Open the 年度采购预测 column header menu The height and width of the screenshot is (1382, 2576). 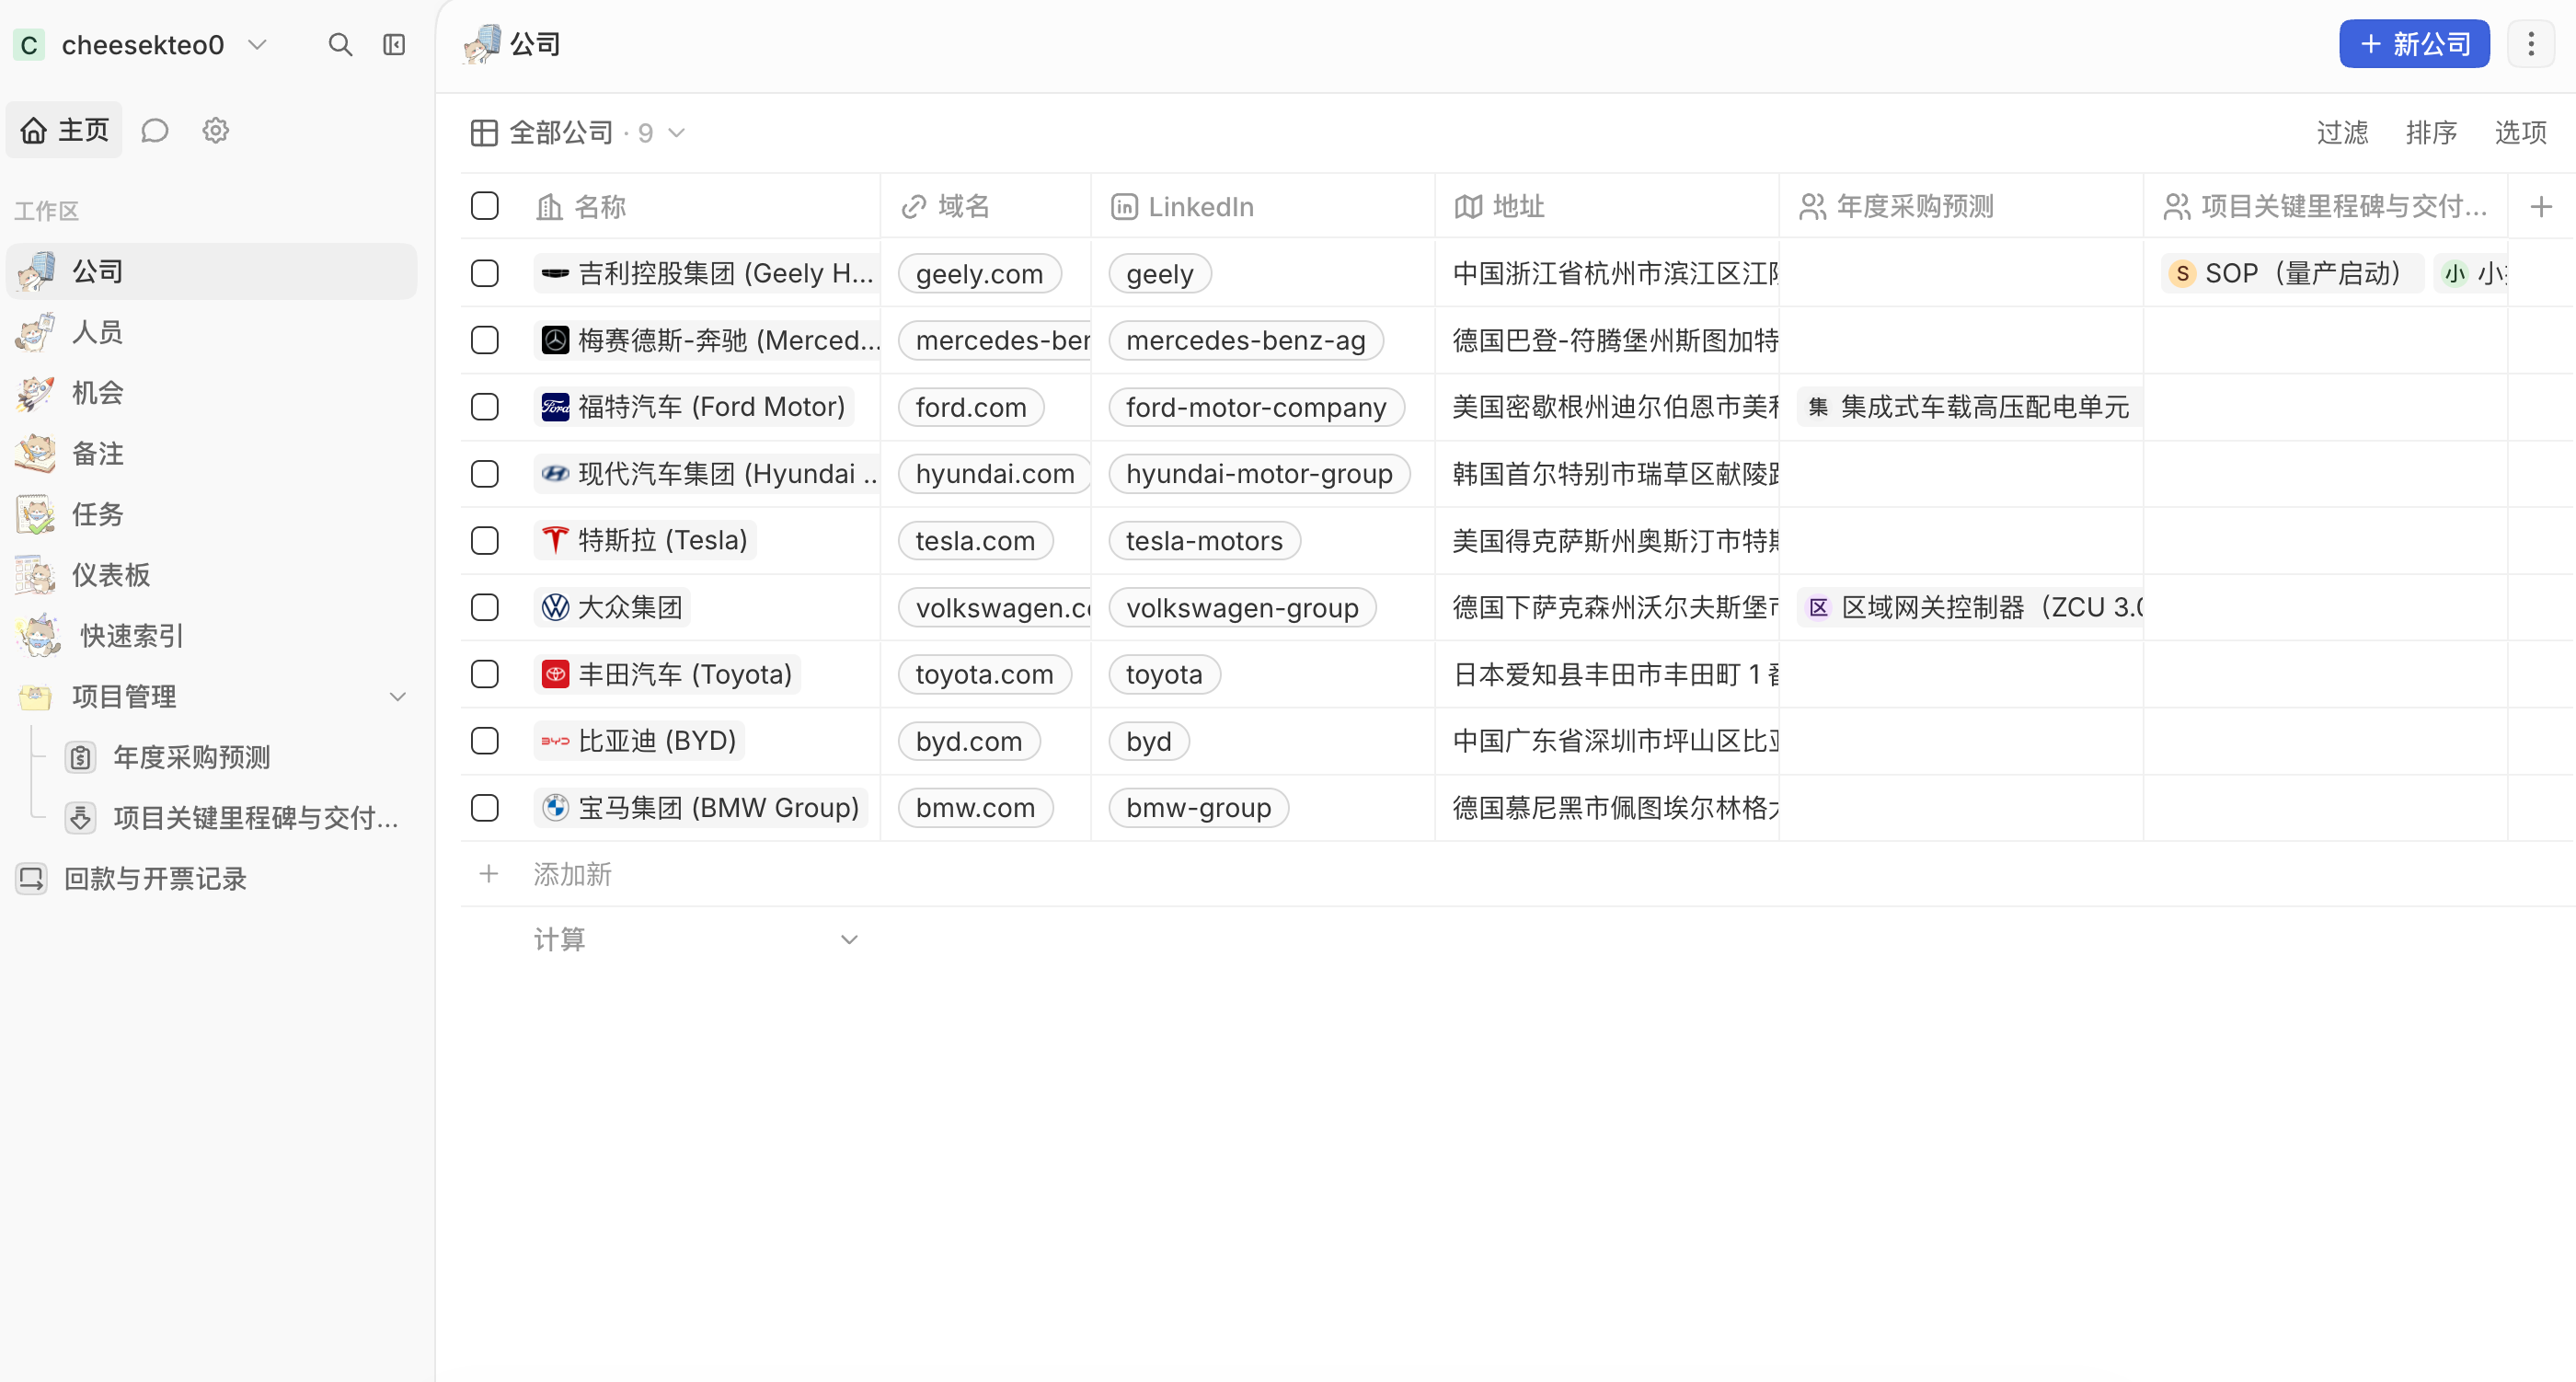pos(1960,207)
